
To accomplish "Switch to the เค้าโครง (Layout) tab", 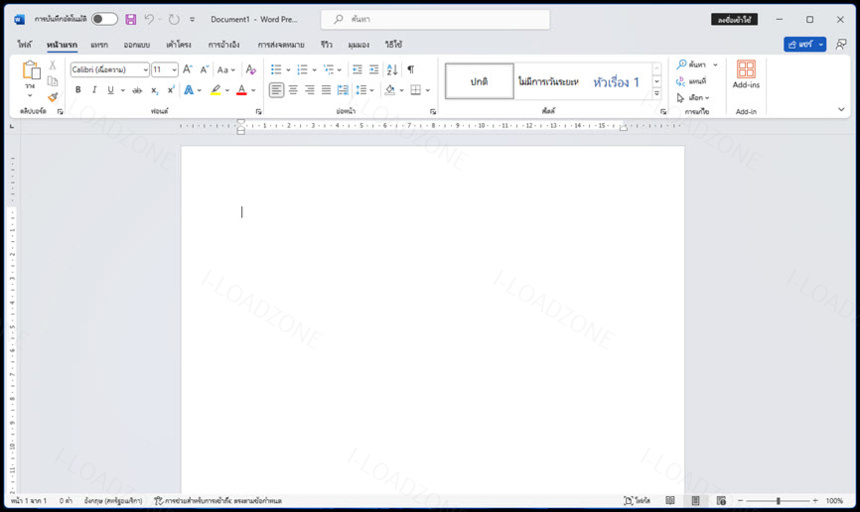I will (179, 44).
